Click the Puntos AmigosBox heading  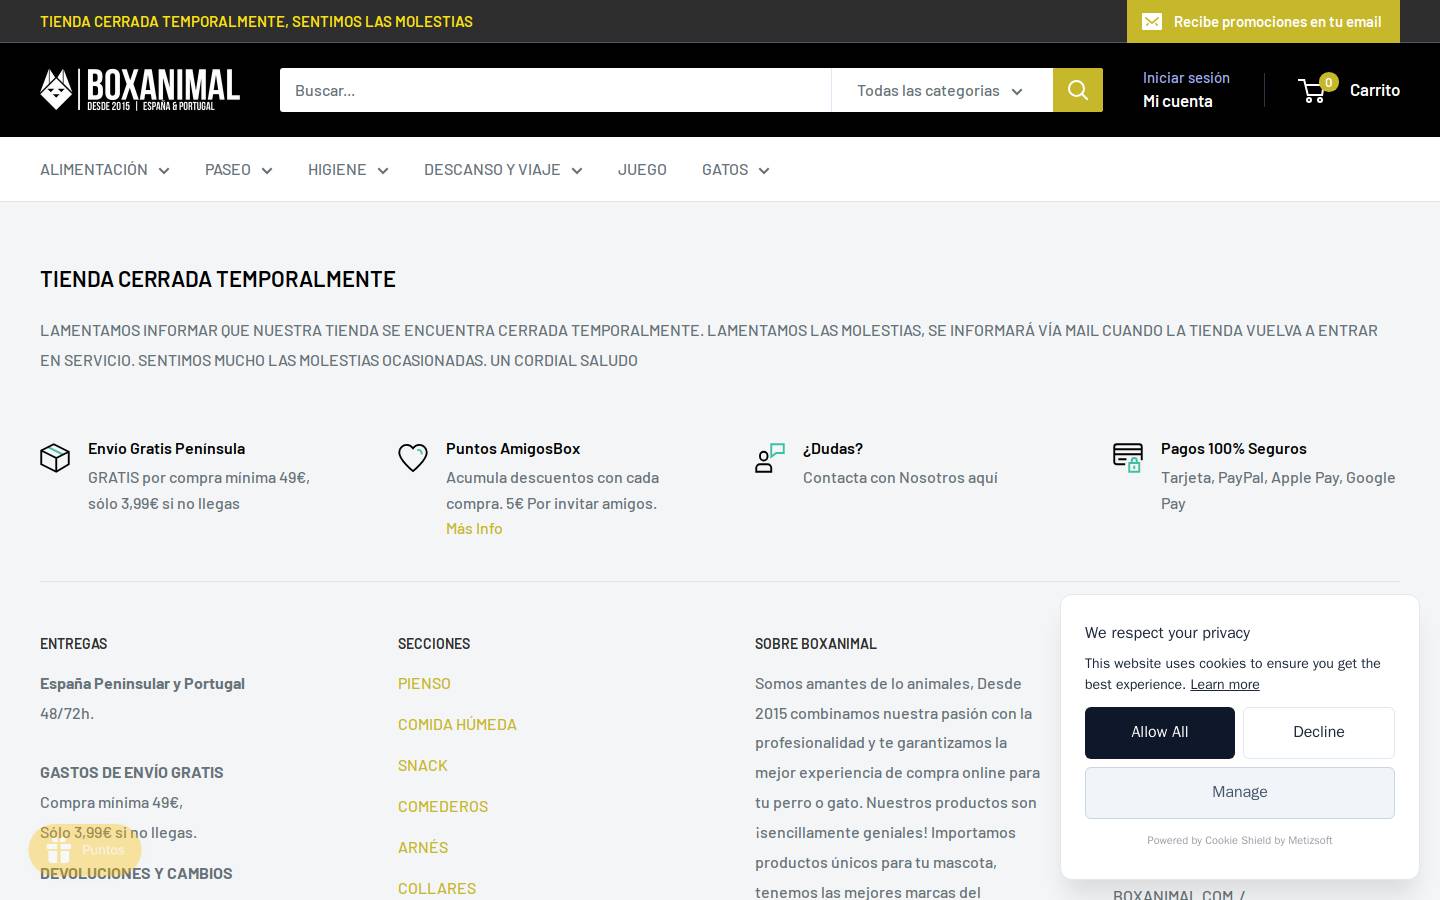513,448
